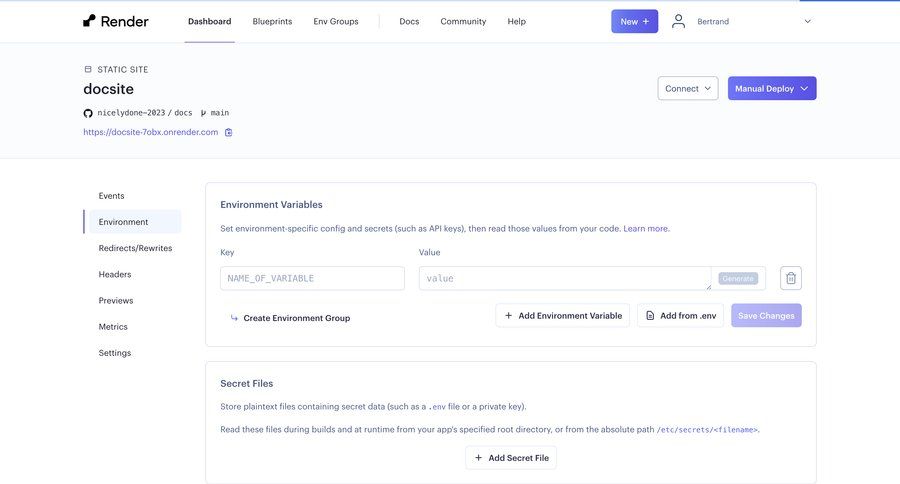900x484 pixels.
Task: Open the Manual Deploy dropdown
Action: (x=771, y=88)
